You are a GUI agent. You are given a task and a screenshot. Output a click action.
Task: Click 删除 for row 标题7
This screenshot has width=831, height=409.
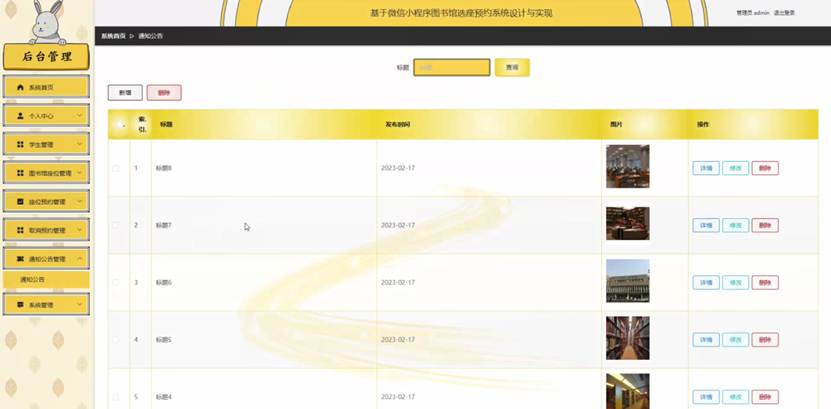tap(765, 225)
